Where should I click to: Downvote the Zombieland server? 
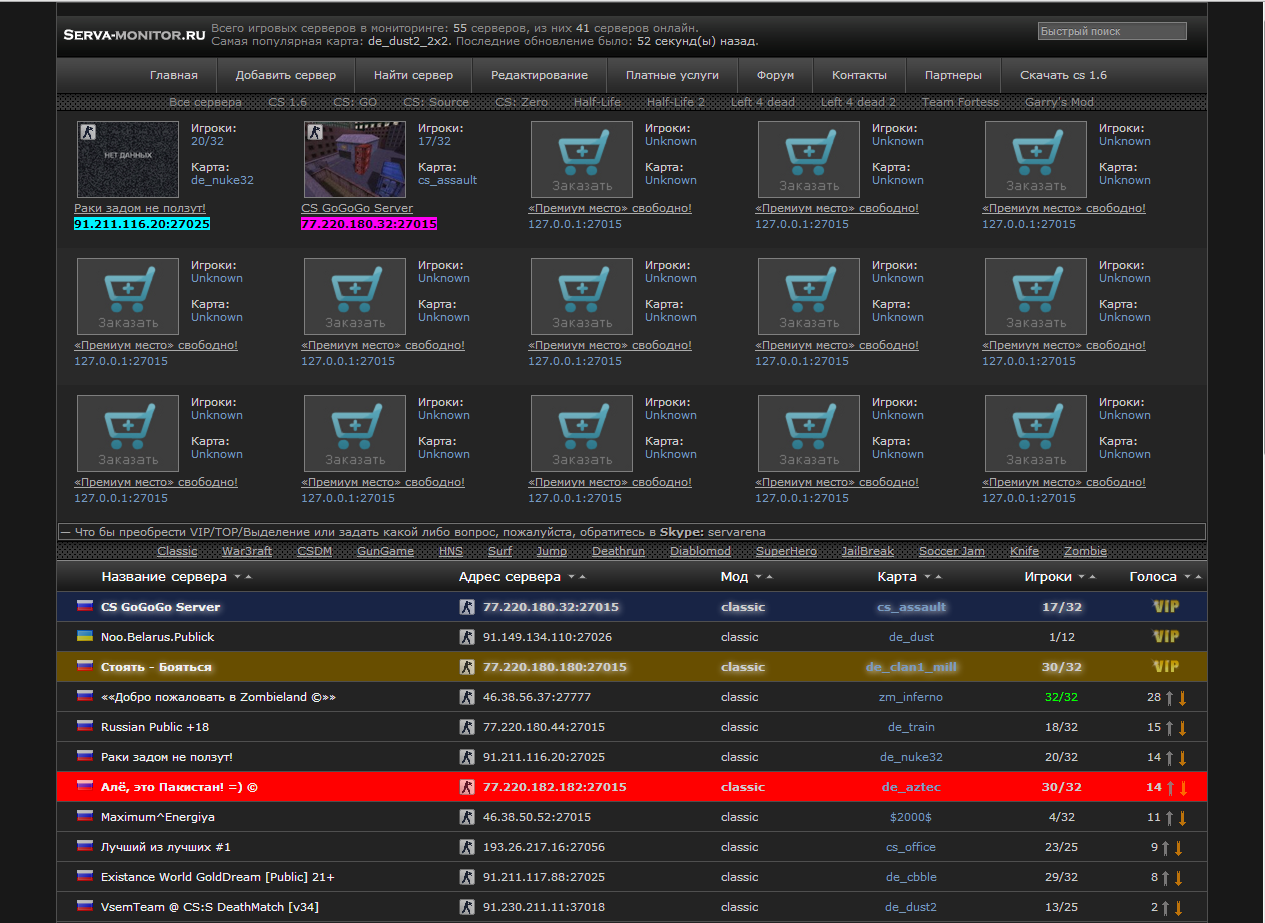(1182, 698)
